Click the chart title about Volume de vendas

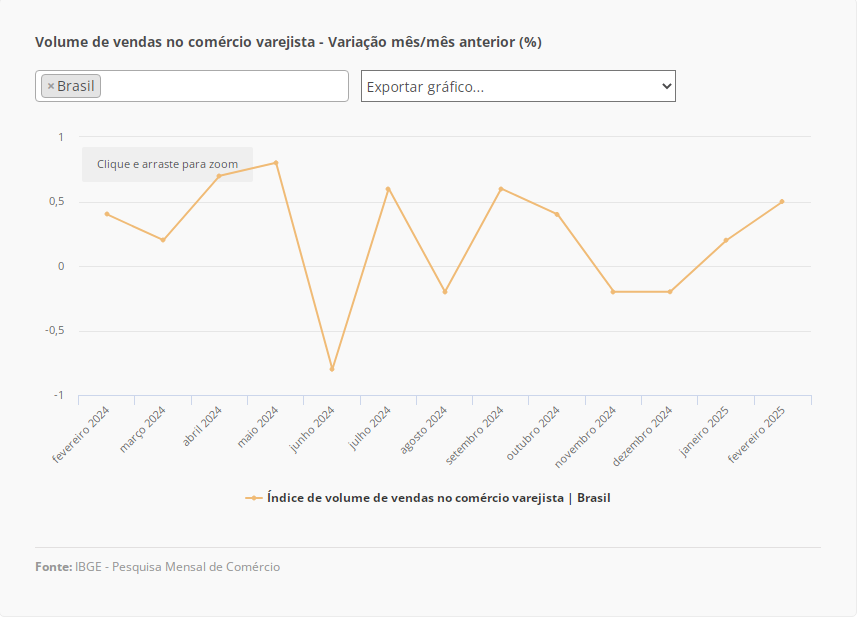288,42
